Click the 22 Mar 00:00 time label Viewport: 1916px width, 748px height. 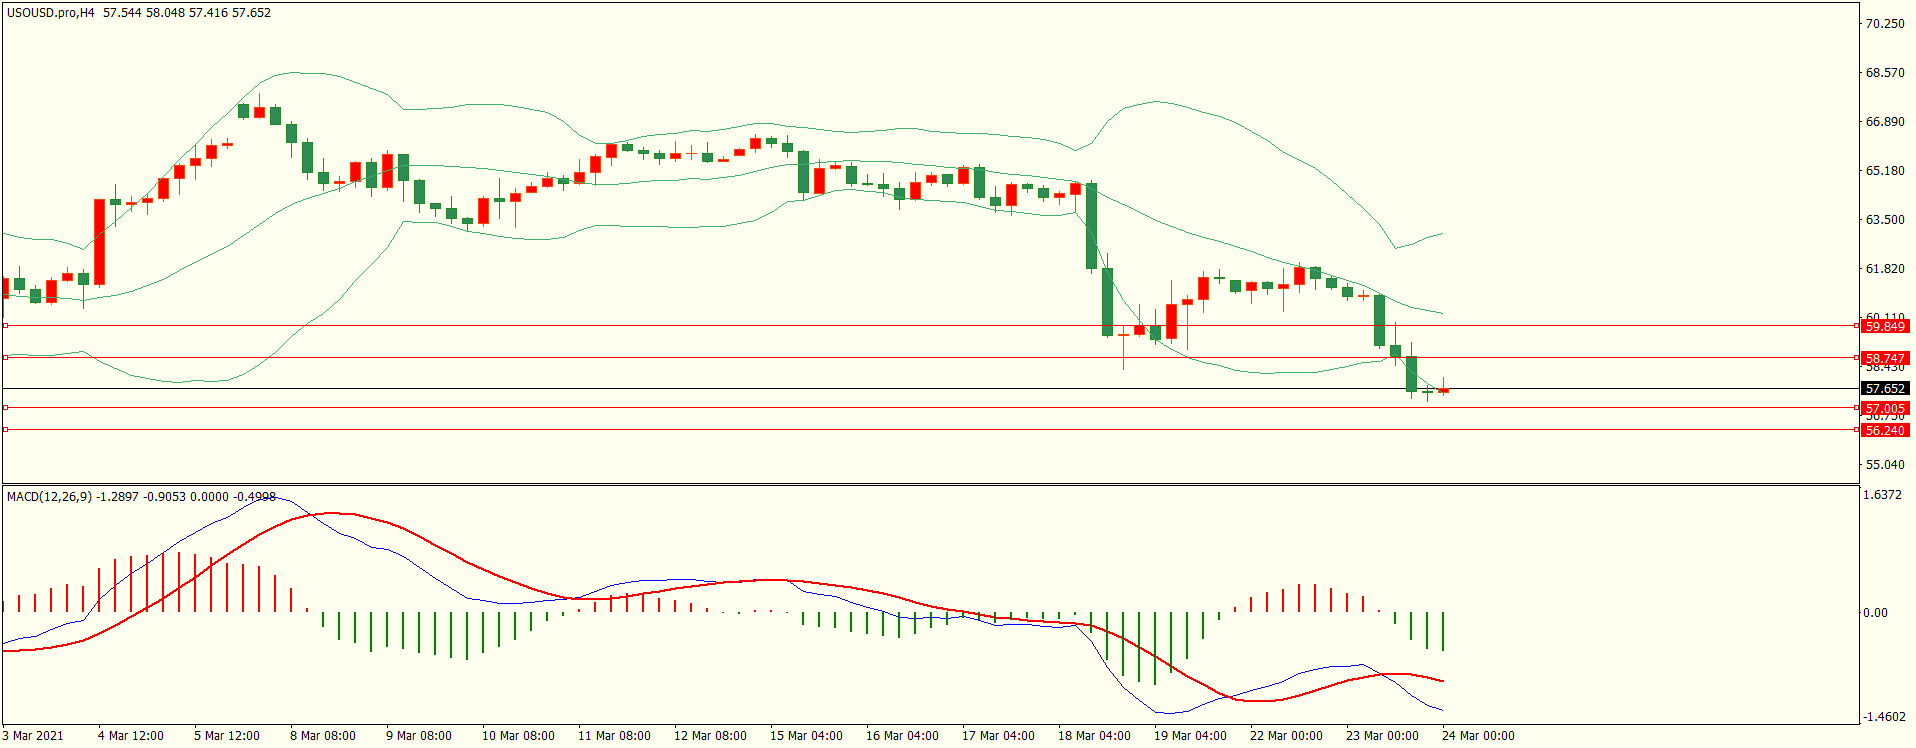(1285, 736)
